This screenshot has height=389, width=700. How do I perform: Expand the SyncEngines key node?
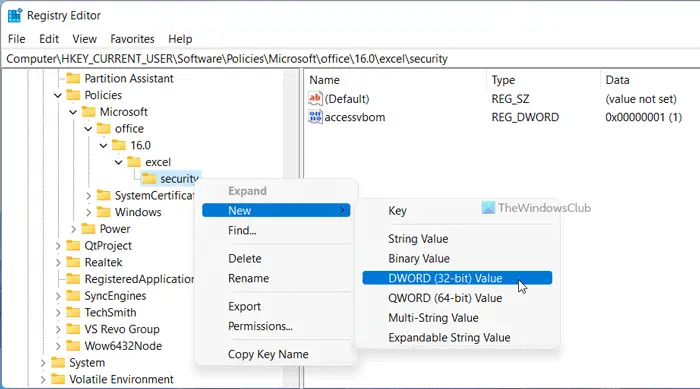tap(58, 296)
